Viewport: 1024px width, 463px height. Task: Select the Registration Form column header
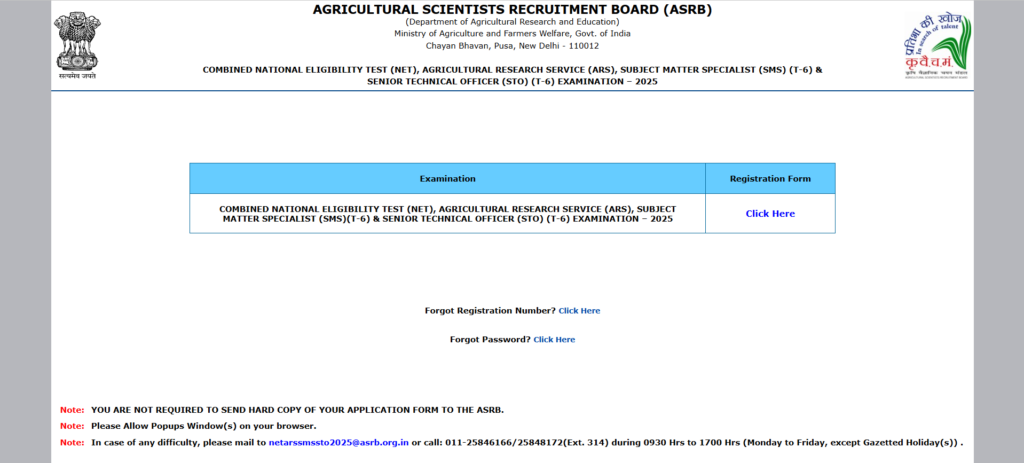coord(770,178)
